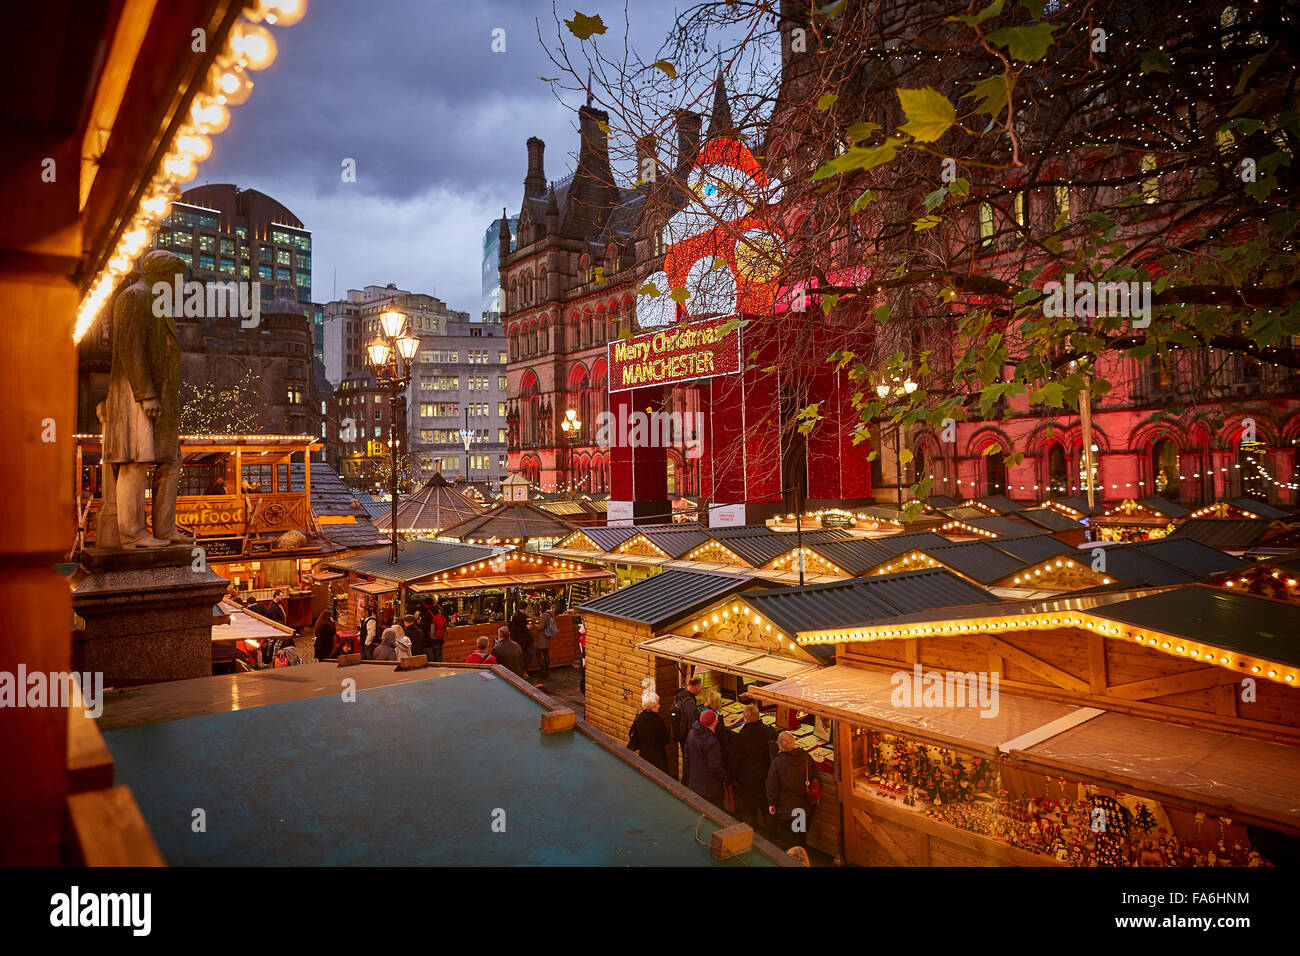Click the "Merry Christmas" illuminated sign text
The image size is (1300, 956).
666,343
